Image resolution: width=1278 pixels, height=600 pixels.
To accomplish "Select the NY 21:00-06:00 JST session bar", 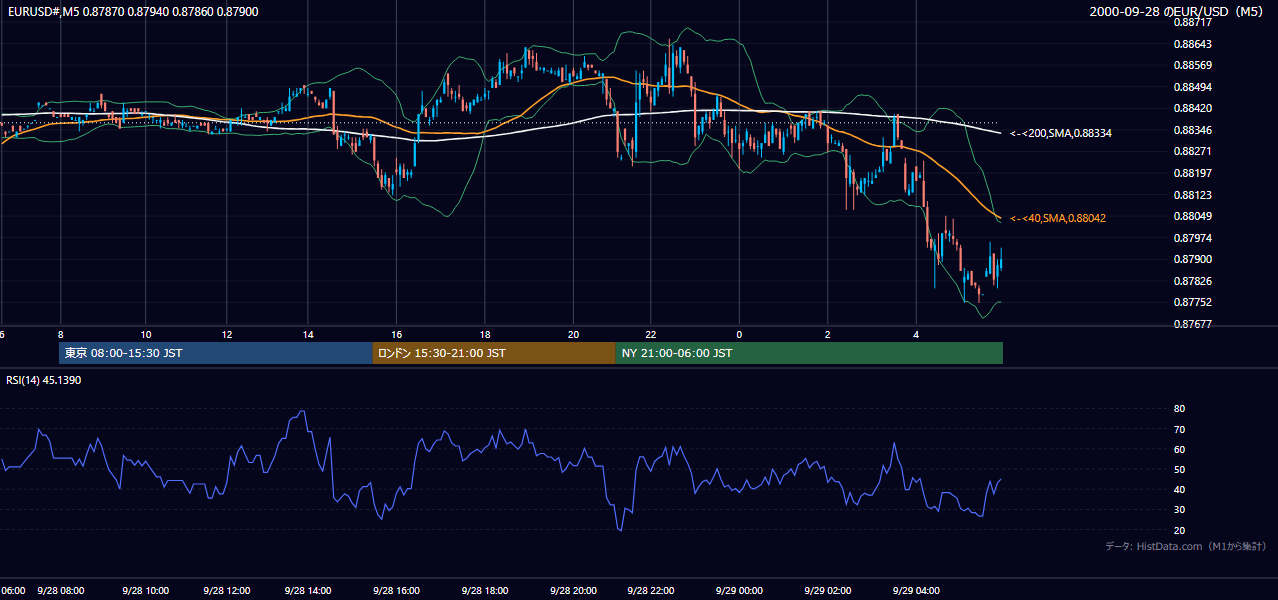I will tap(809, 353).
